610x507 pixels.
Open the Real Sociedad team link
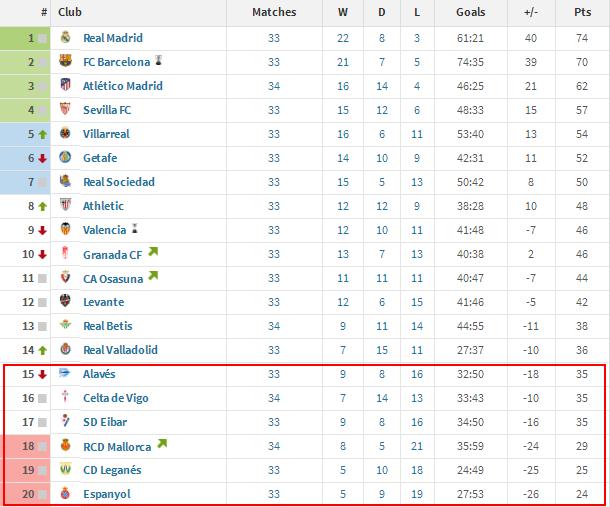tap(119, 182)
